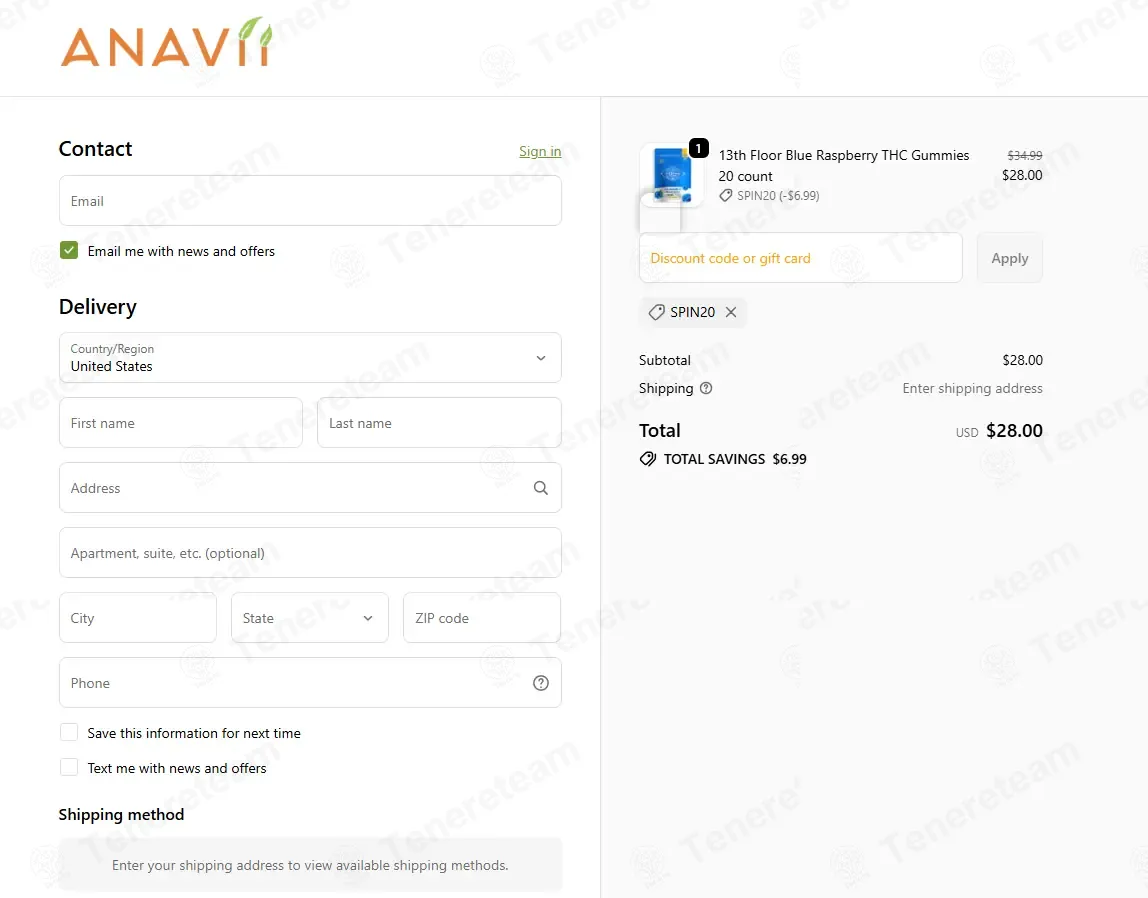1148x898 pixels.
Task: Focus the Email input field
Action: click(310, 201)
